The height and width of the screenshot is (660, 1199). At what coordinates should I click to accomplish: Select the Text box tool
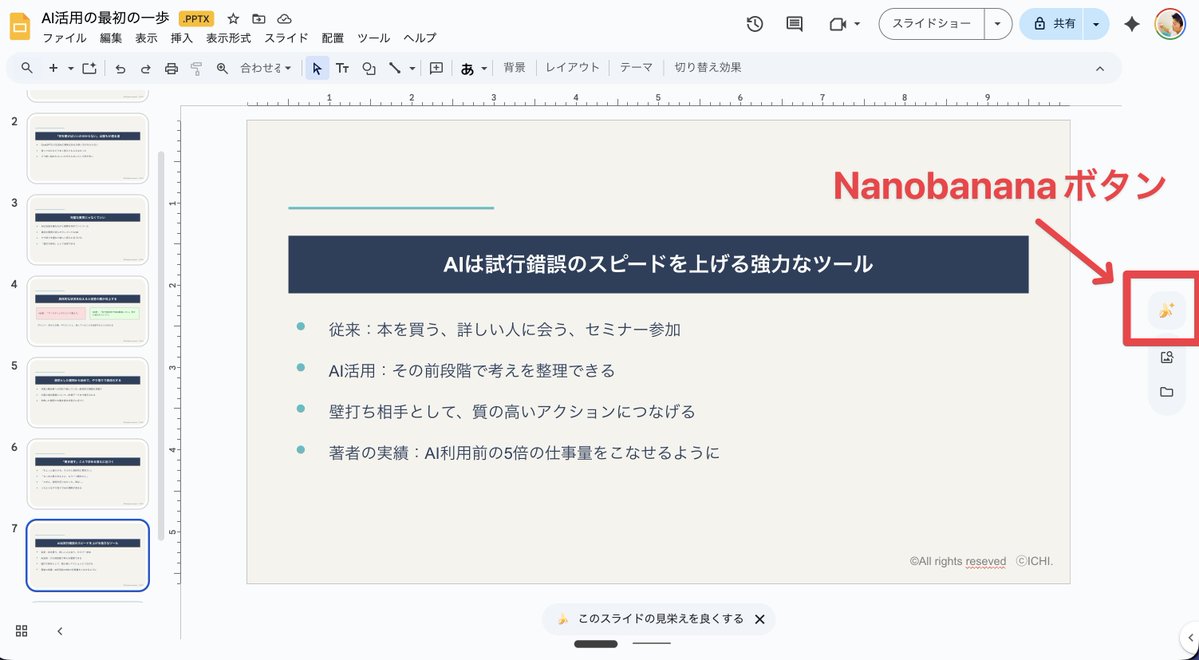coord(343,68)
